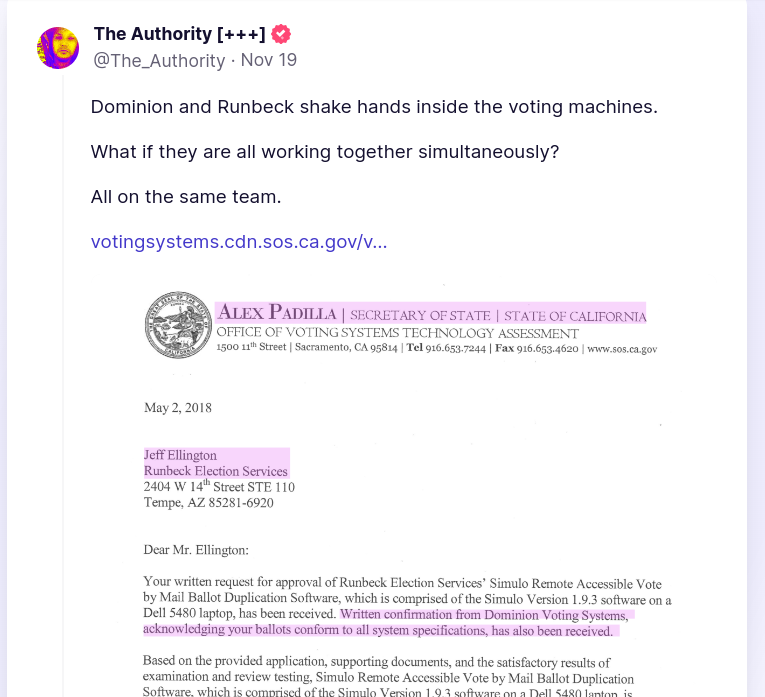The height and width of the screenshot is (697, 765).
Task: Click the Office of Voting Systems Technology Assessment heading
Action: 397,333
